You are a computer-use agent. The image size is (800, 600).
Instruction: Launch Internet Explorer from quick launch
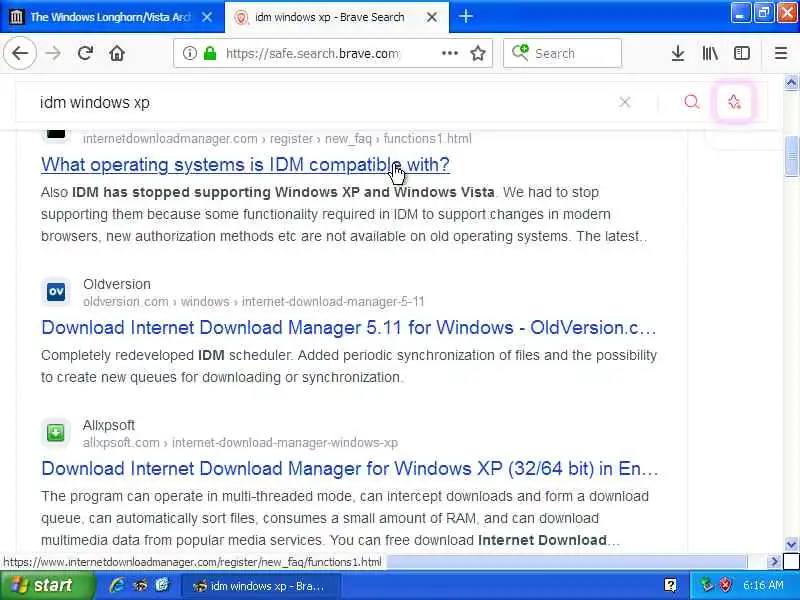coord(117,585)
